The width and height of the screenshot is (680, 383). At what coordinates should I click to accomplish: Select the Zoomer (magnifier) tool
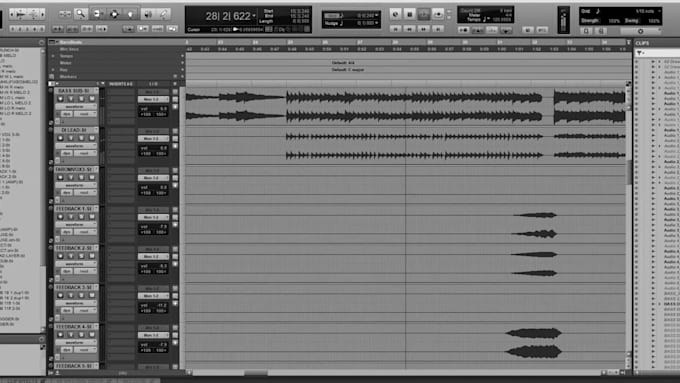81,14
